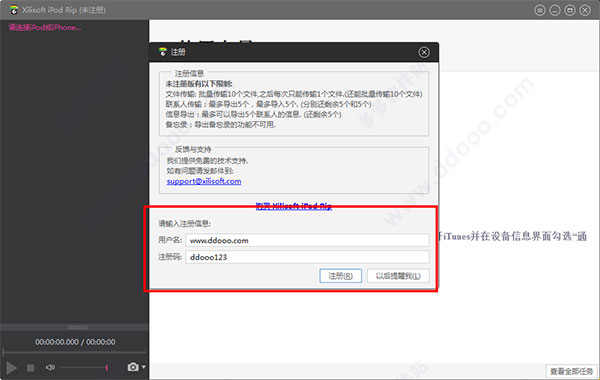Click the 00:00:00.000 / 00:00:00 time display
The width and height of the screenshot is (600, 380).
pos(75,342)
